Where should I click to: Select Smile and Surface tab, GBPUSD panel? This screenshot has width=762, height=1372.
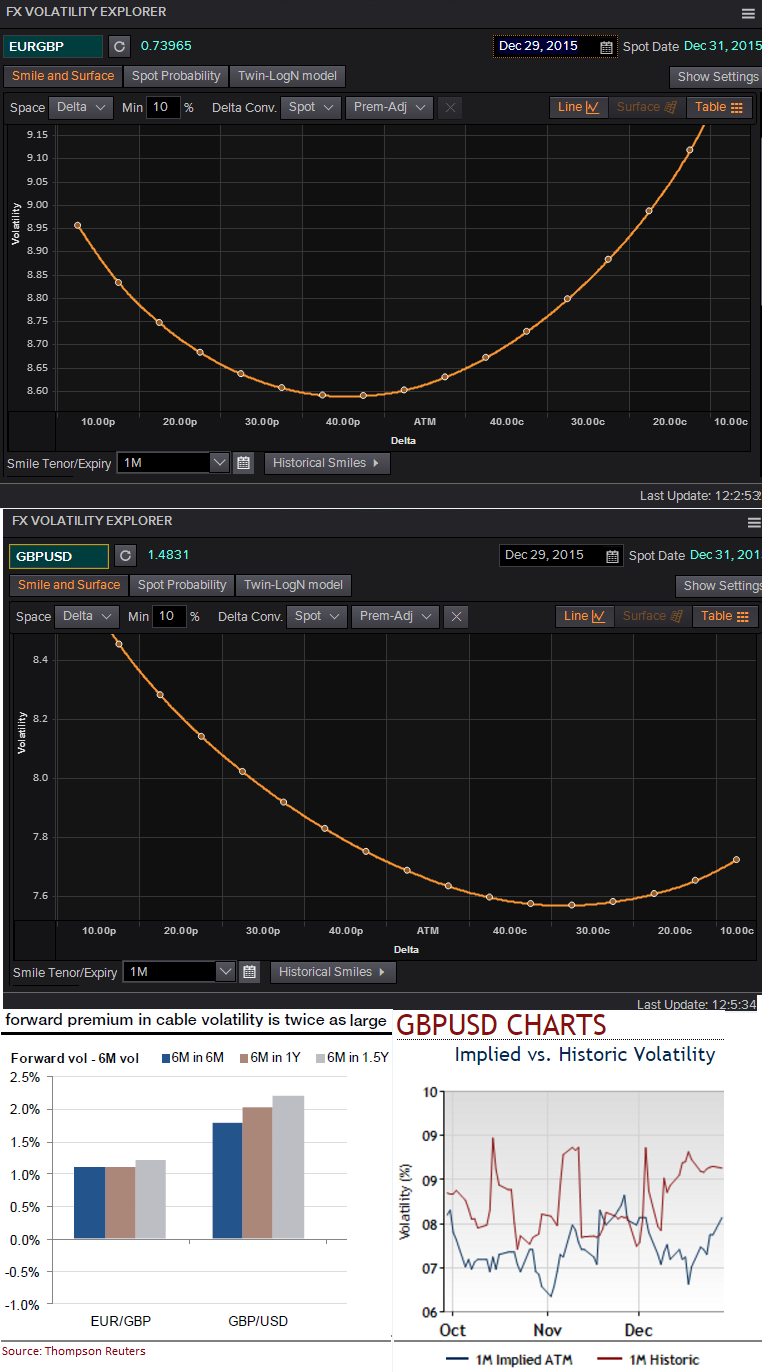click(x=69, y=585)
